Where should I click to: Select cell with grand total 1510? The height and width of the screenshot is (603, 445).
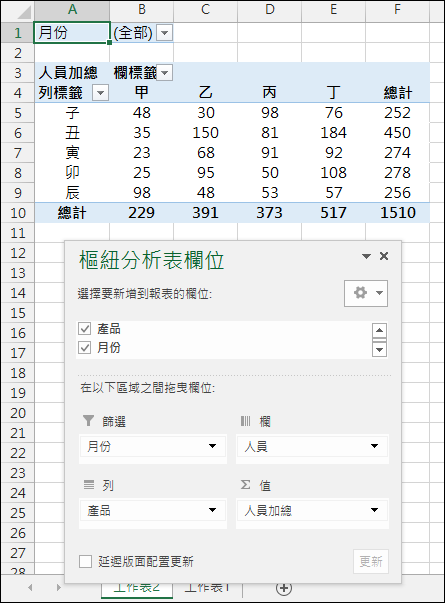397,213
